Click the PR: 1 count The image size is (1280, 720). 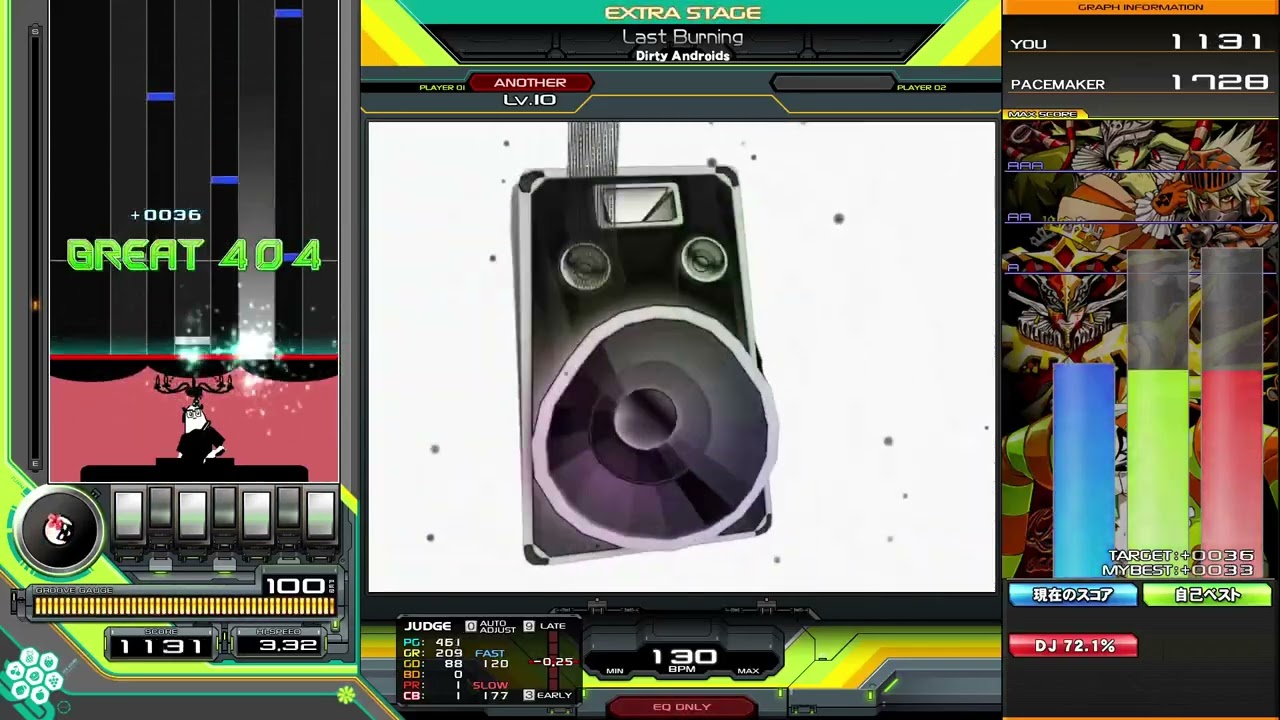(433, 686)
